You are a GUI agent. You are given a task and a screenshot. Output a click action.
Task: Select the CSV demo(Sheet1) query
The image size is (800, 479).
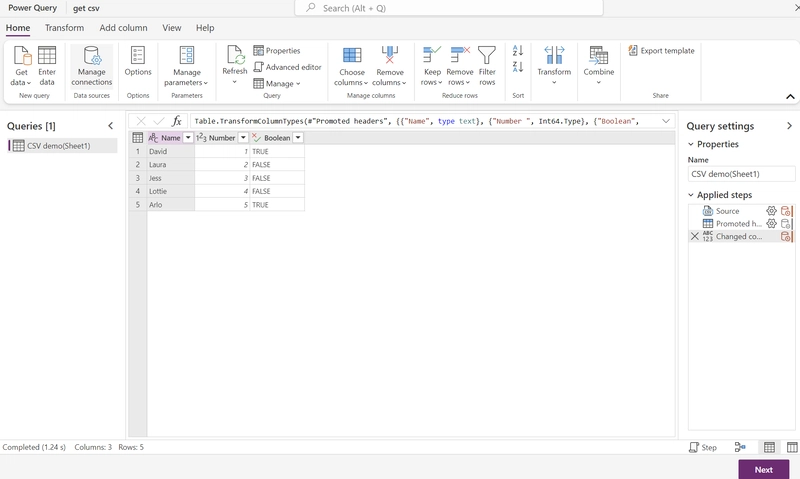pyautogui.click(x=62, y=146)
